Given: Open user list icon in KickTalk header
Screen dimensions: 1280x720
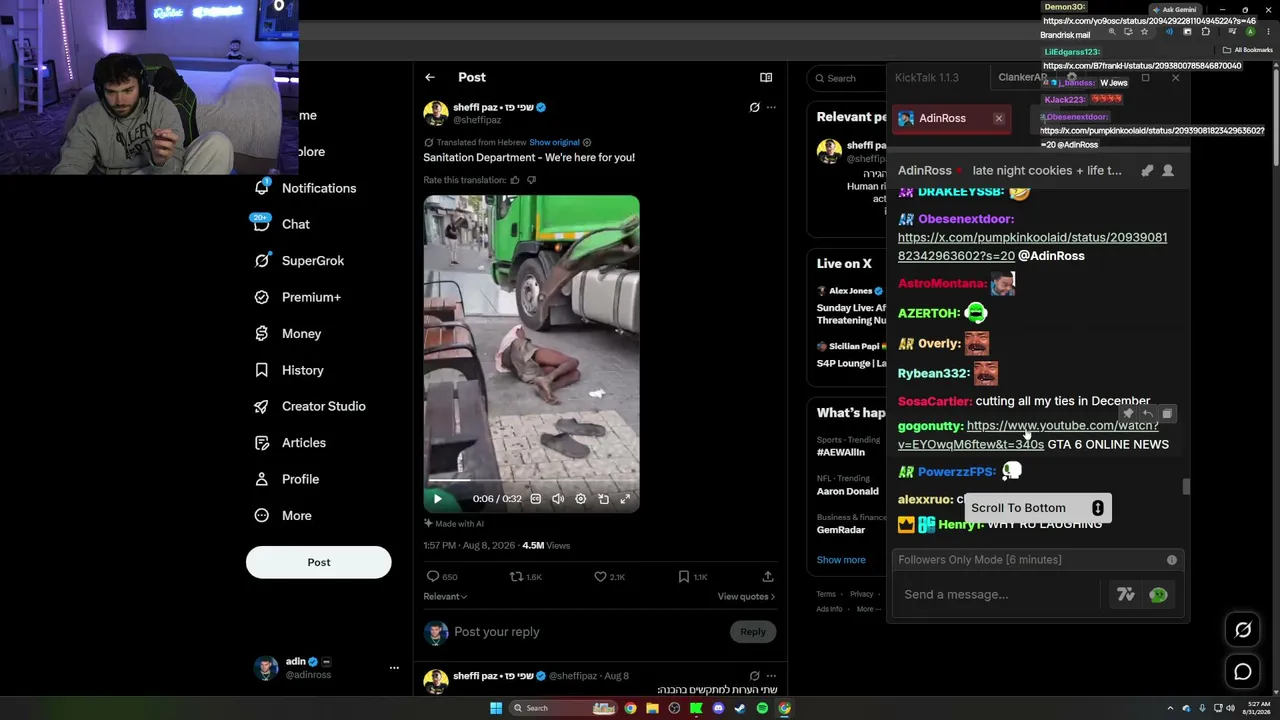Looking at the screenshot, I should click(1168, 171).
